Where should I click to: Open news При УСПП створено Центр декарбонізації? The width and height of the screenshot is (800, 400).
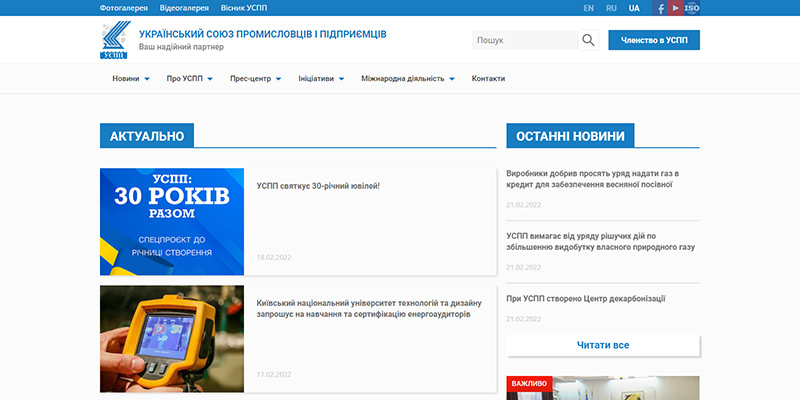pos(586,299)
